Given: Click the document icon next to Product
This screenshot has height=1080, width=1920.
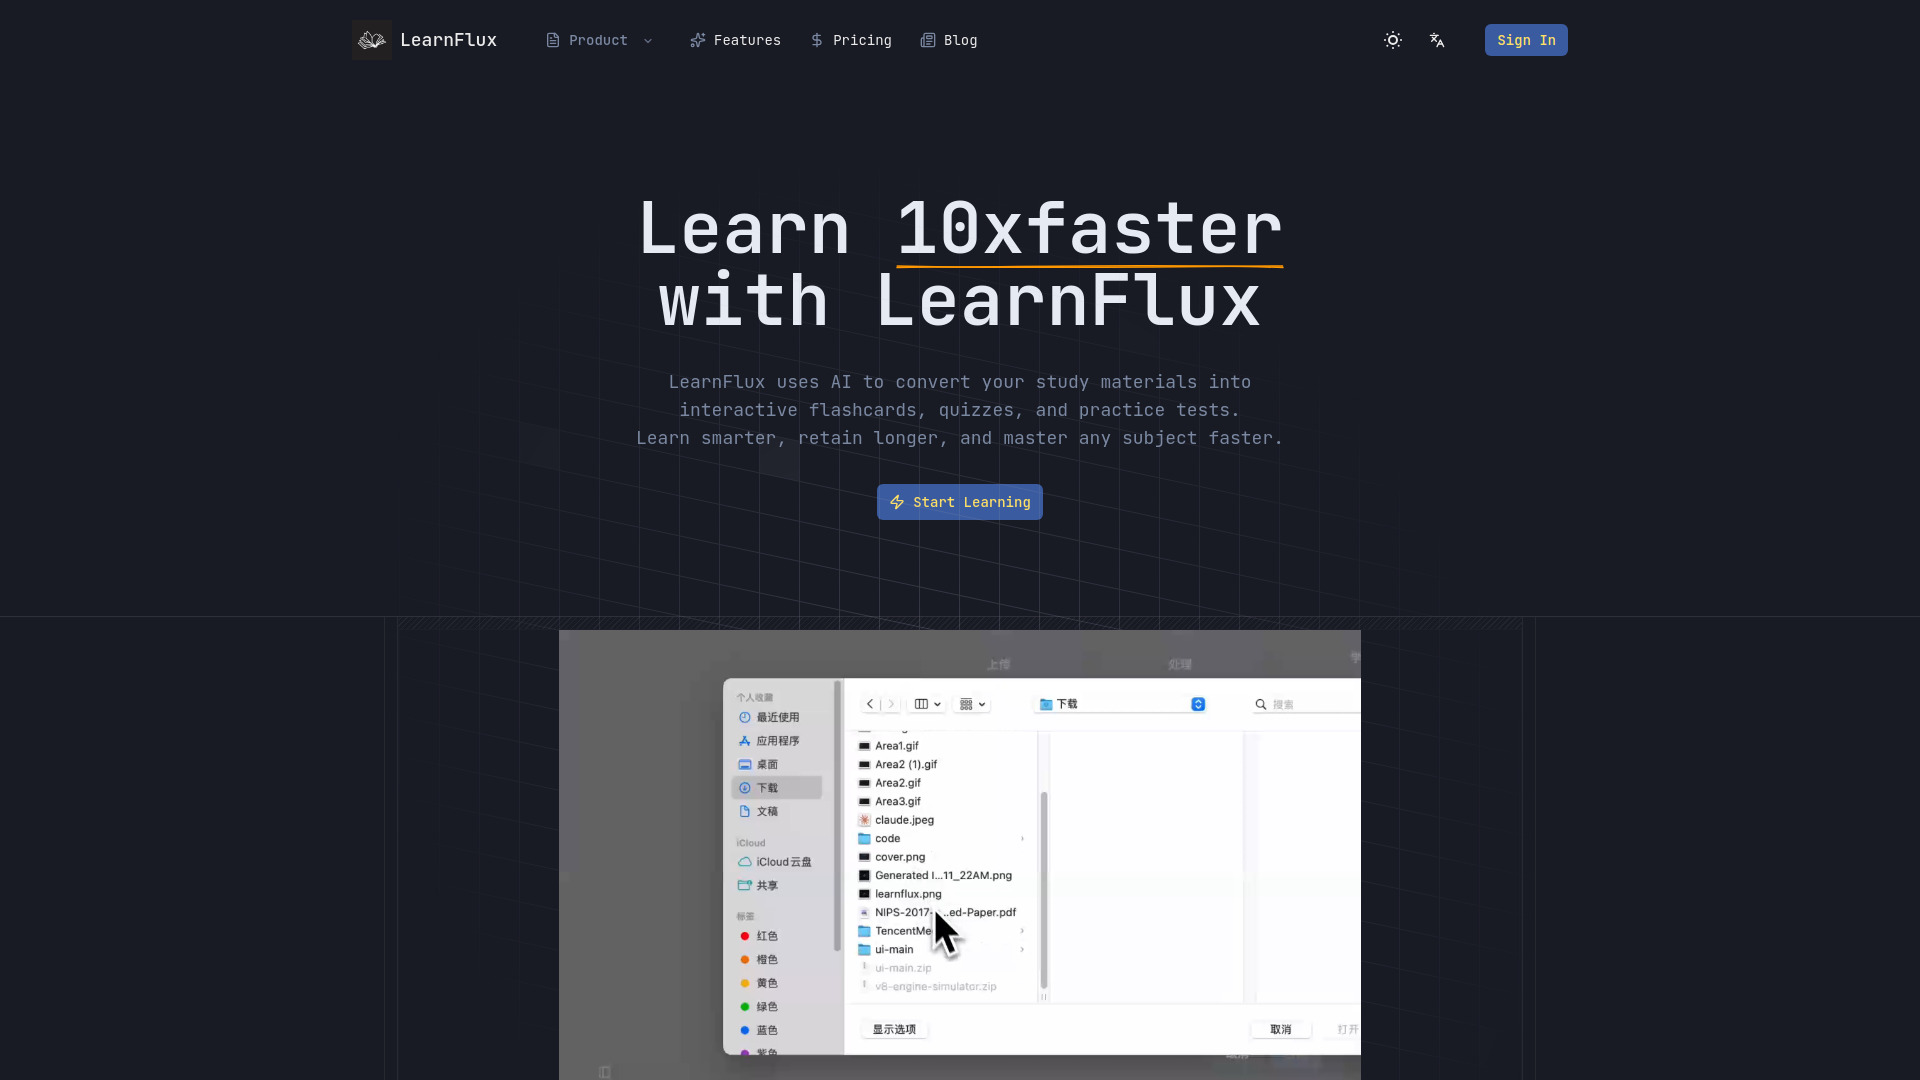Looking at the screenshot, I should coord(552,40).
